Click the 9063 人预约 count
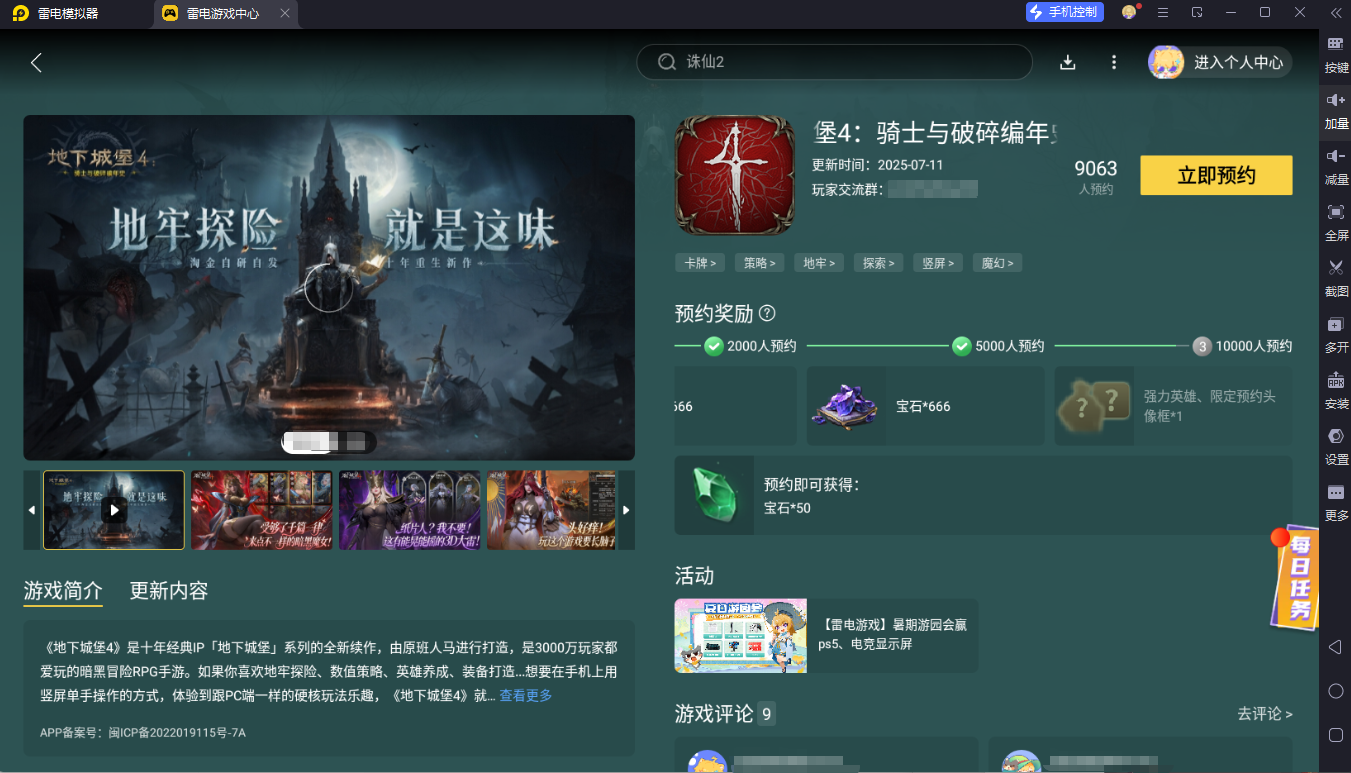The width and height of the screenshot is (1351, 773). tap(1096, 176)
